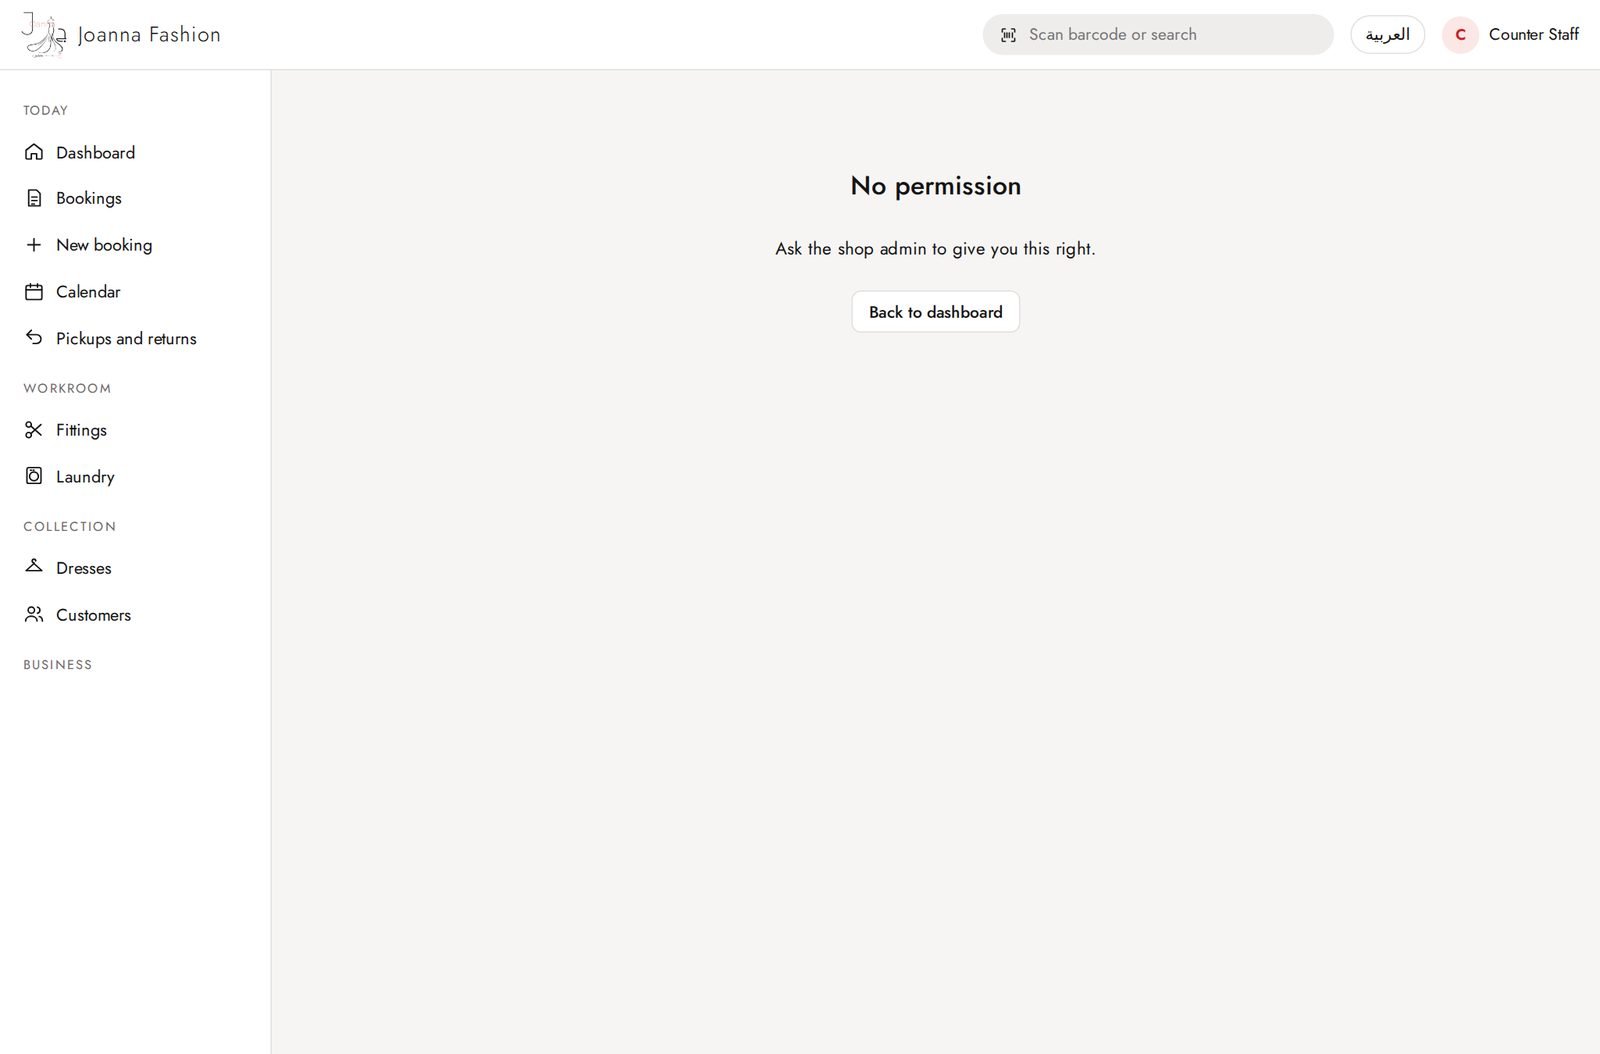The height and width of the screenshot is (1054, 1600).
Task: Click the Bookings document icon
Action: point(34,198)
